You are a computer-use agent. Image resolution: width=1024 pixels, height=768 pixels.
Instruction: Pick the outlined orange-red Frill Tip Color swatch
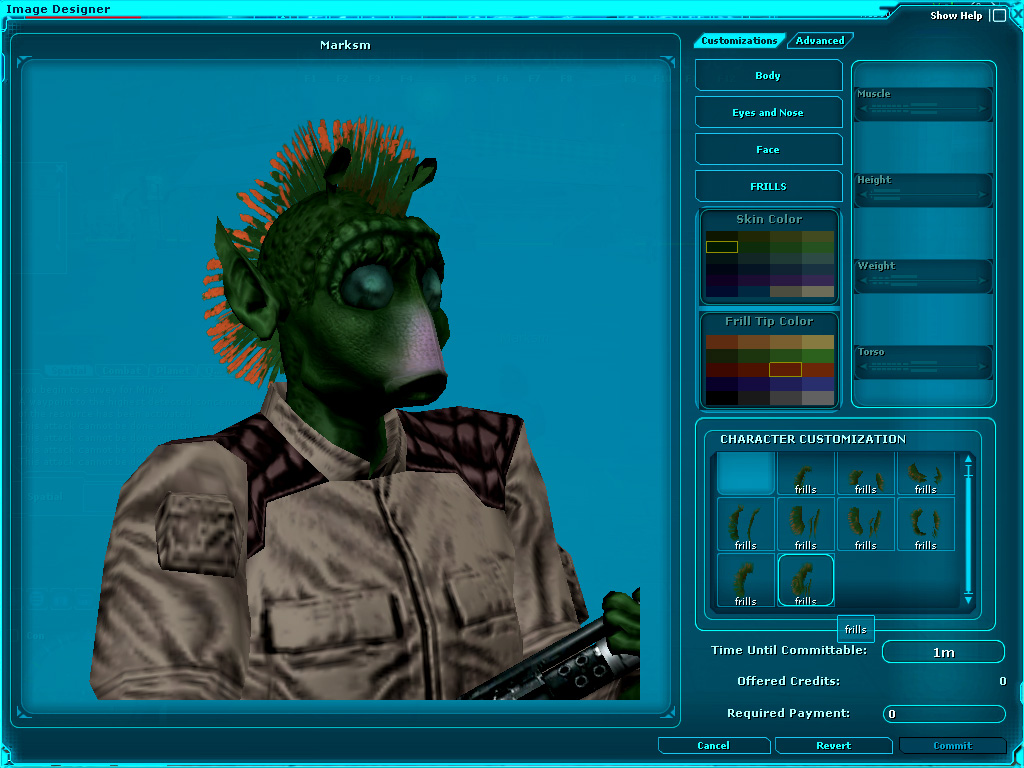click(786, 370)
